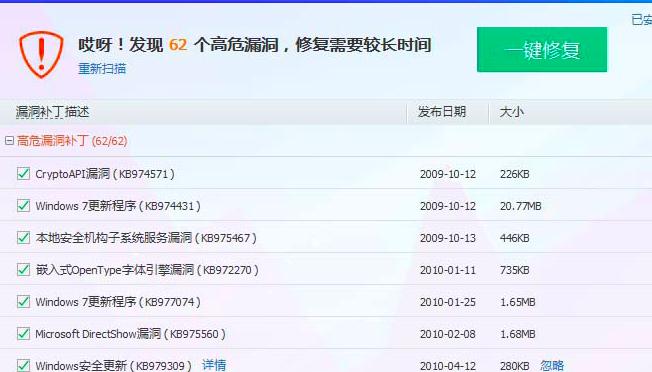The height and width of the screenshot is (372, 652).
Task: Uncheck the CryptoAPI漏洞 KB974571 checkbox
Action: (x=23, y=174)
